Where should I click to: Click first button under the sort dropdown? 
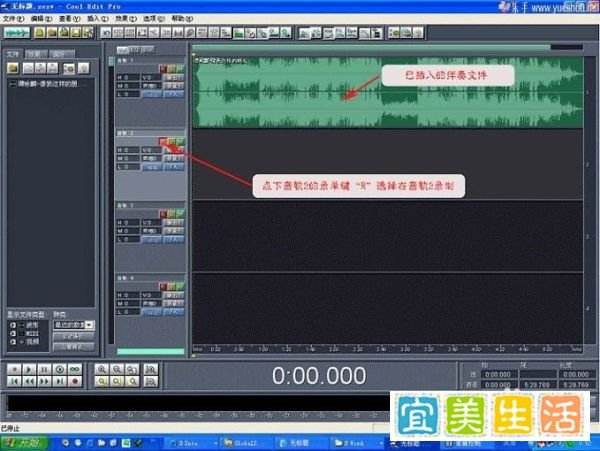73,337
